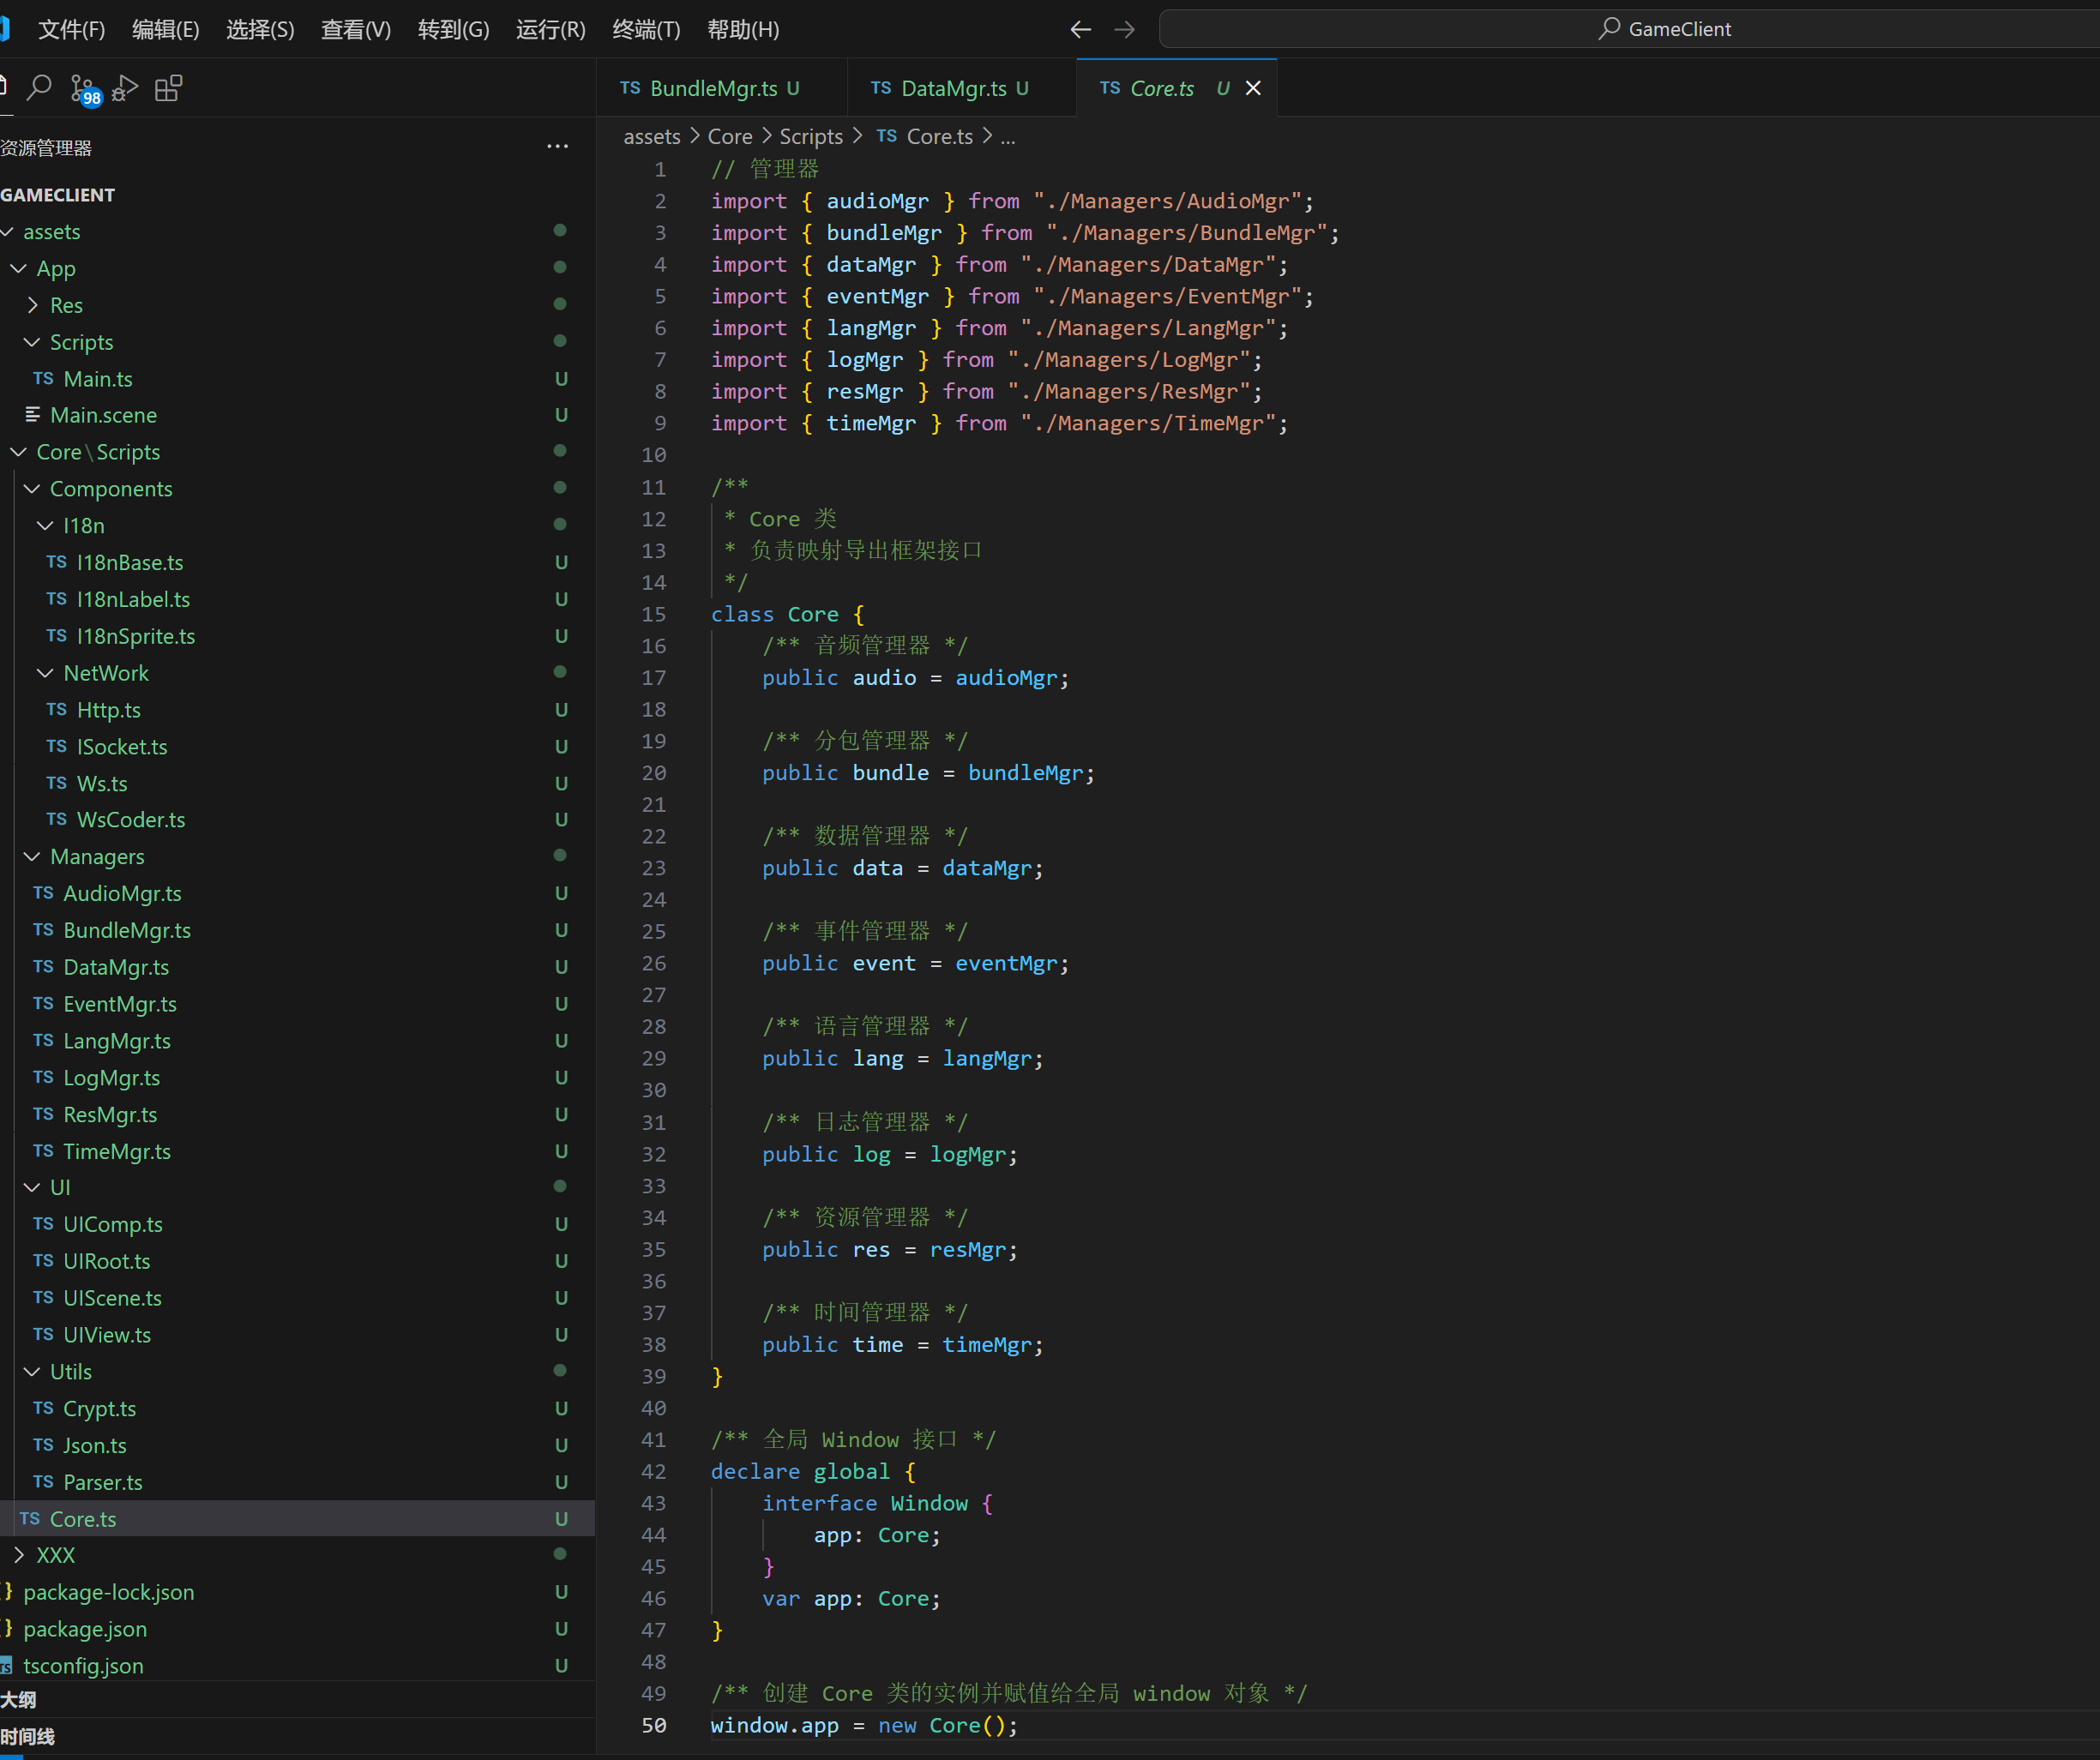This screenshot has height=1760, width=2100.
Task: Switch to the BundleMgr.ts tab
Action: coord(712,88)
